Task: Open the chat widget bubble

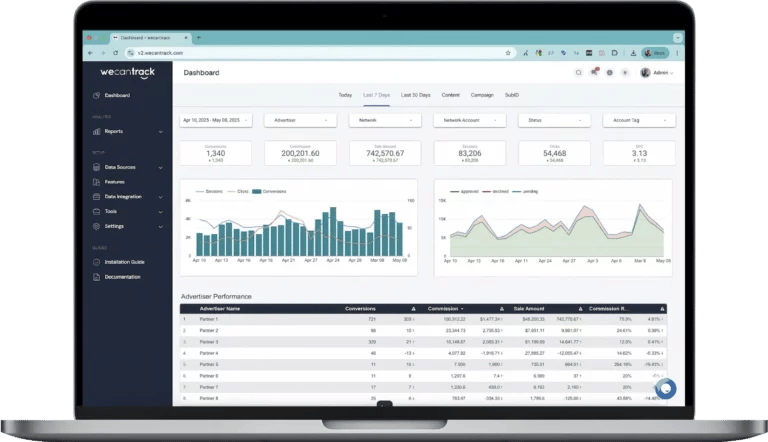Action: point(666,389)
